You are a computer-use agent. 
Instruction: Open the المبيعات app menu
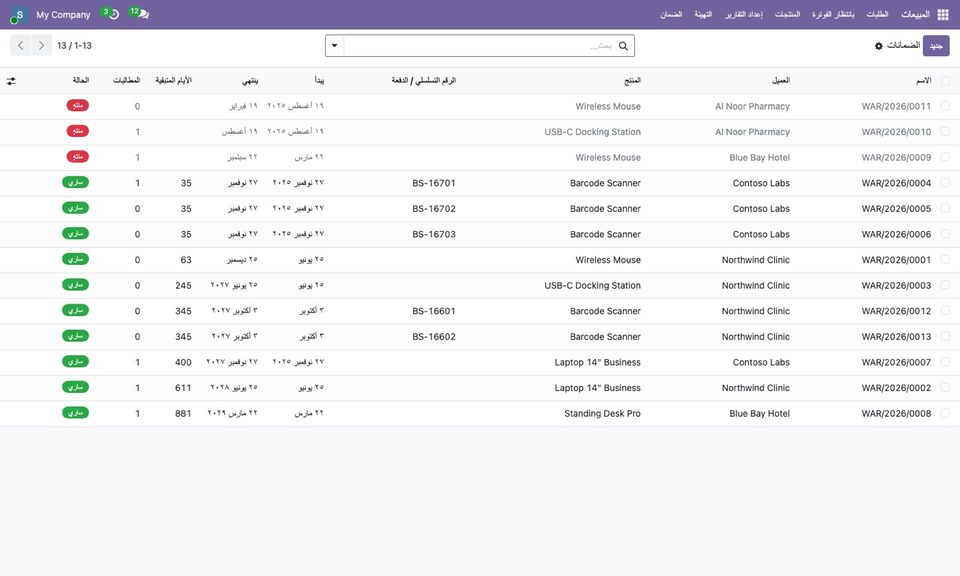915,15
